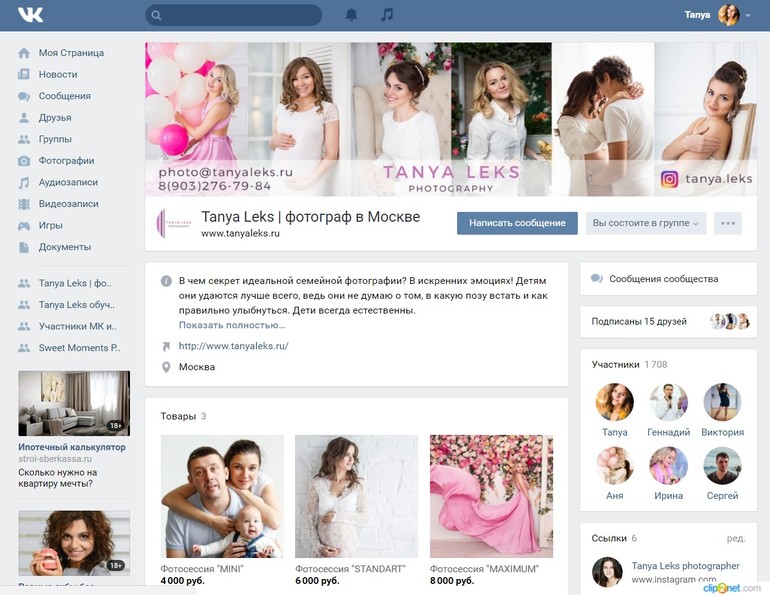The width and height of the screenshot is (770, 595).
Task: Expand the Tanya profile menu arrow
Action: (748, 16)
